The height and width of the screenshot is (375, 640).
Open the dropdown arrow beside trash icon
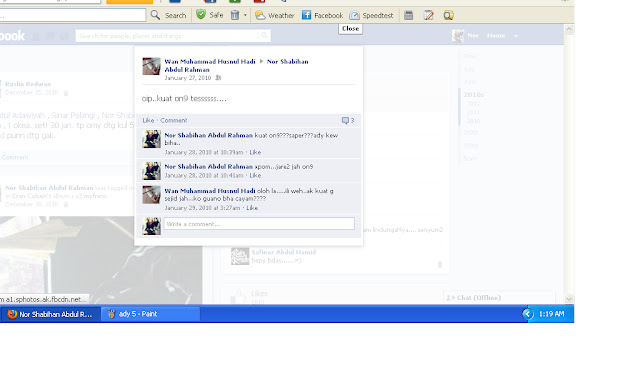pyautogui.click(x=245, y=15)
